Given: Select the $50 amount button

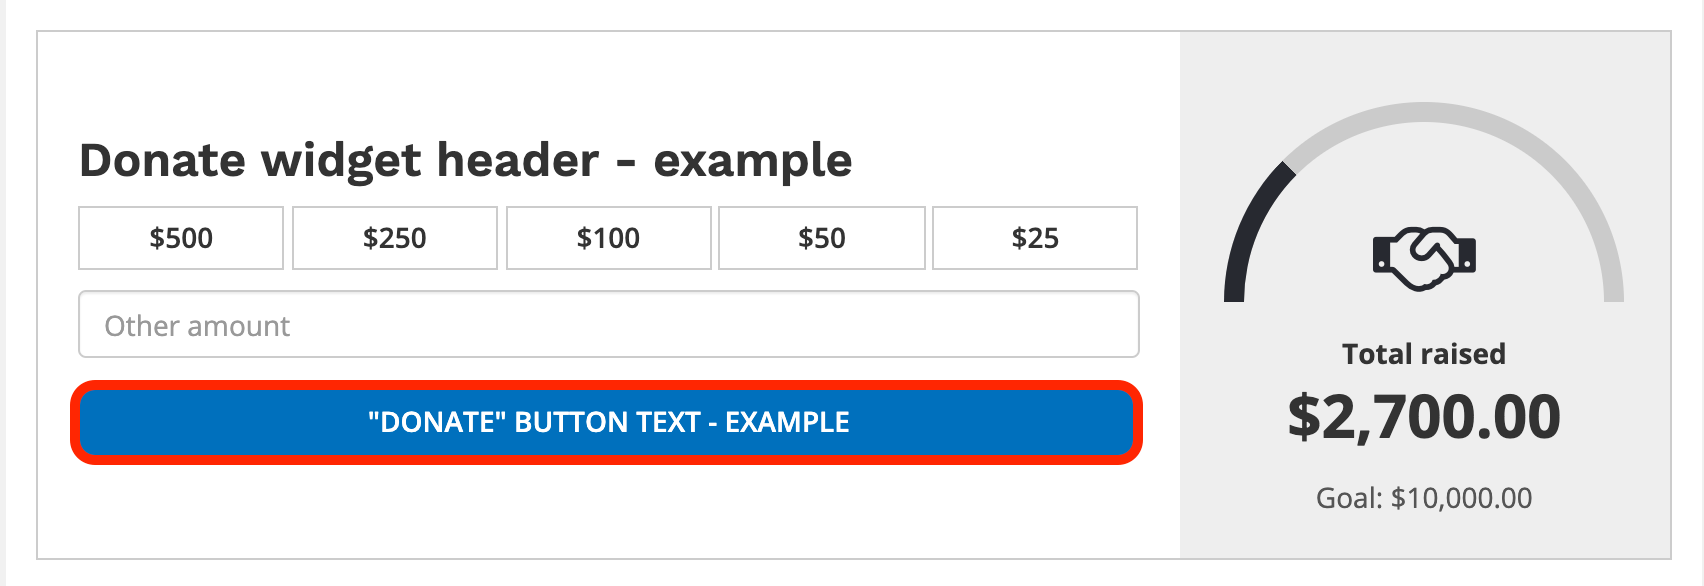Looking at the screenshot, I should coord(822,238).
